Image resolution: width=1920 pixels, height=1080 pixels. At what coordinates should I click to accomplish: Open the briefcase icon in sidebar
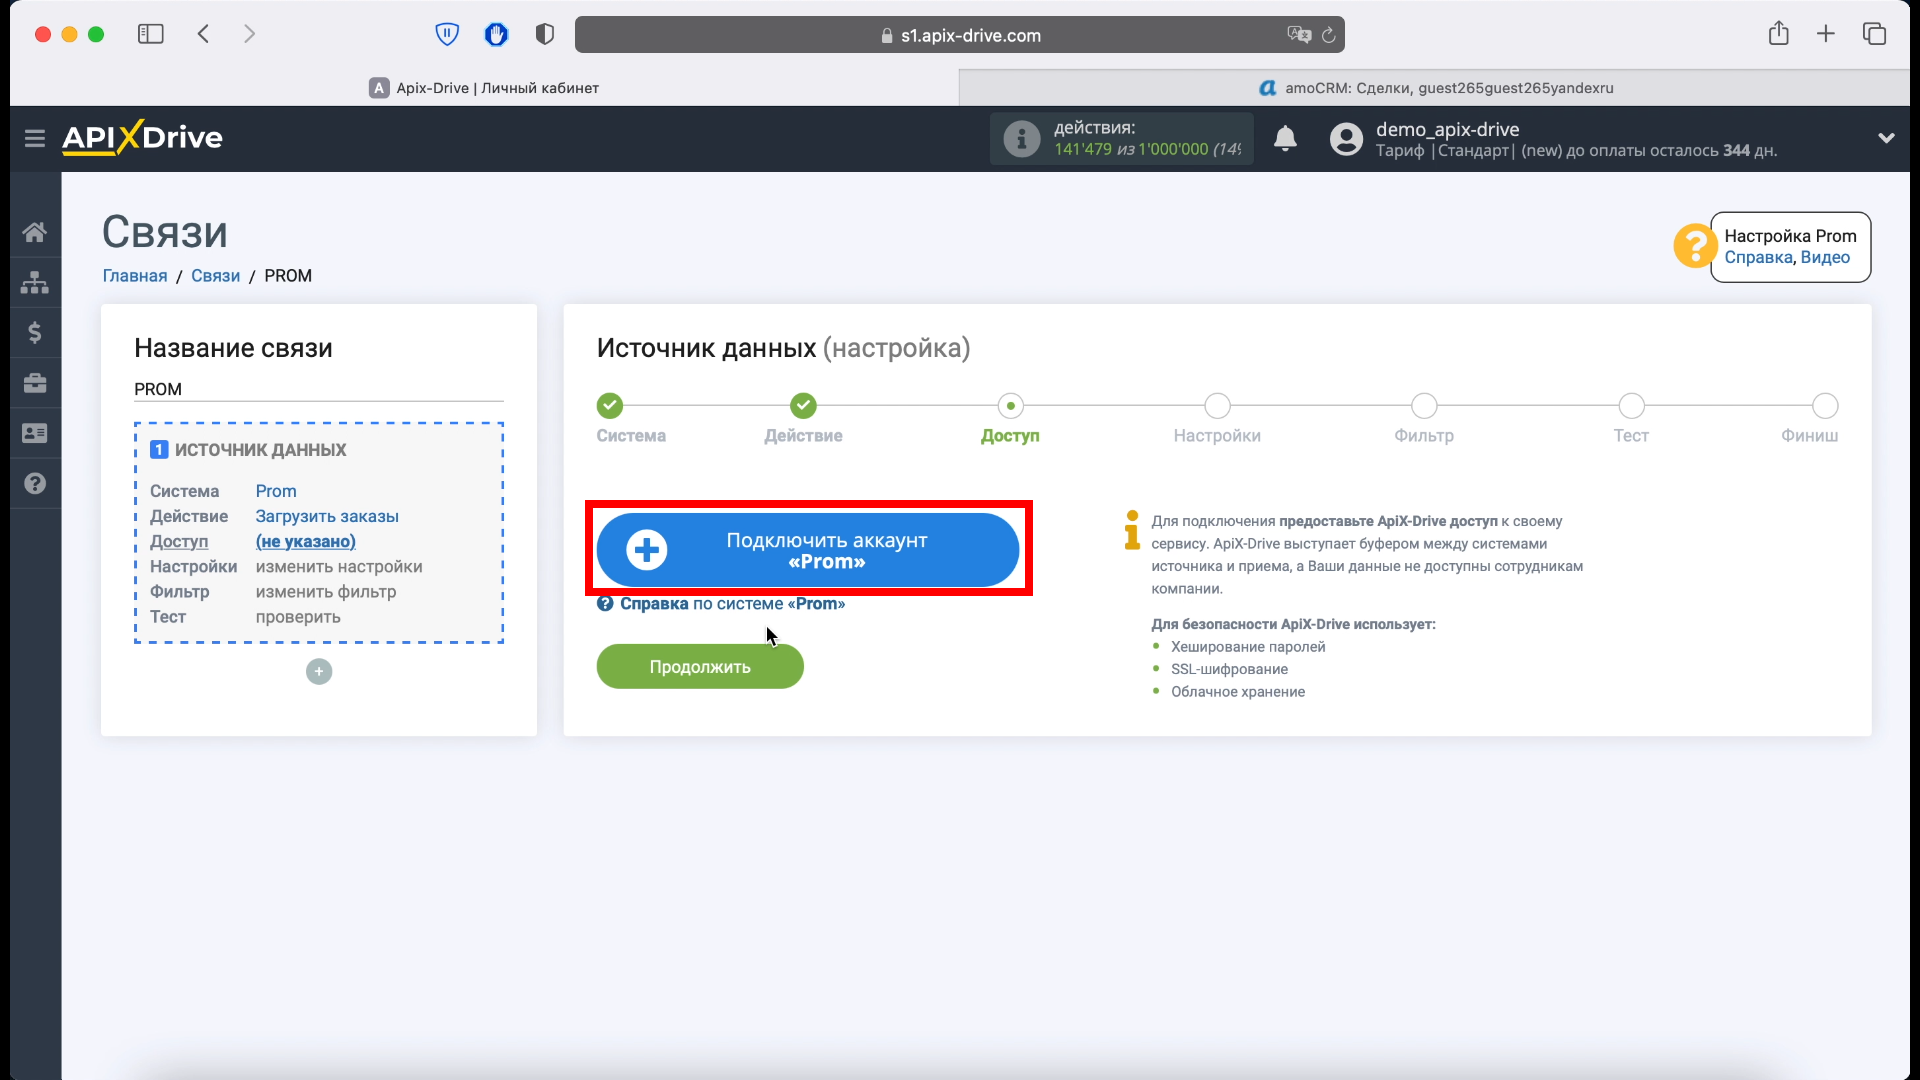35,383
